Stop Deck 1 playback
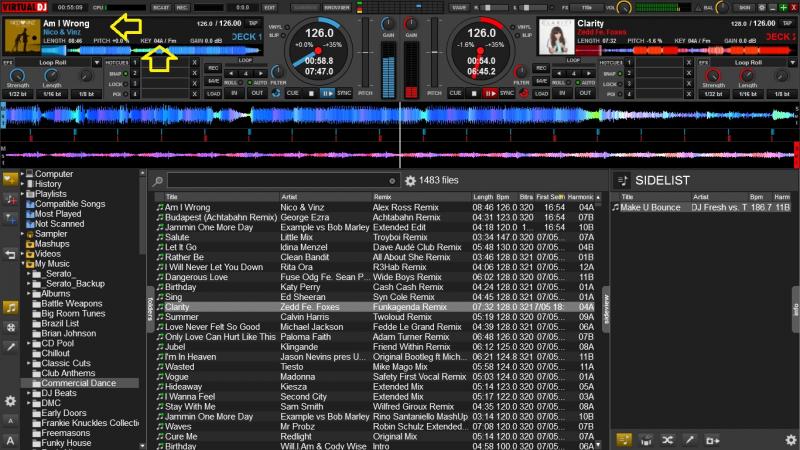 [311, 93]
